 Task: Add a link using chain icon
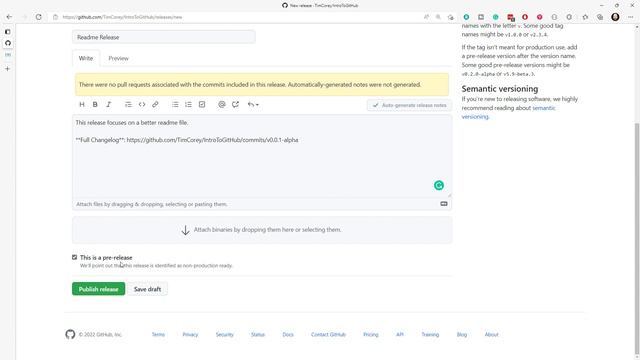pyautogui.click(x=155, y=104)
